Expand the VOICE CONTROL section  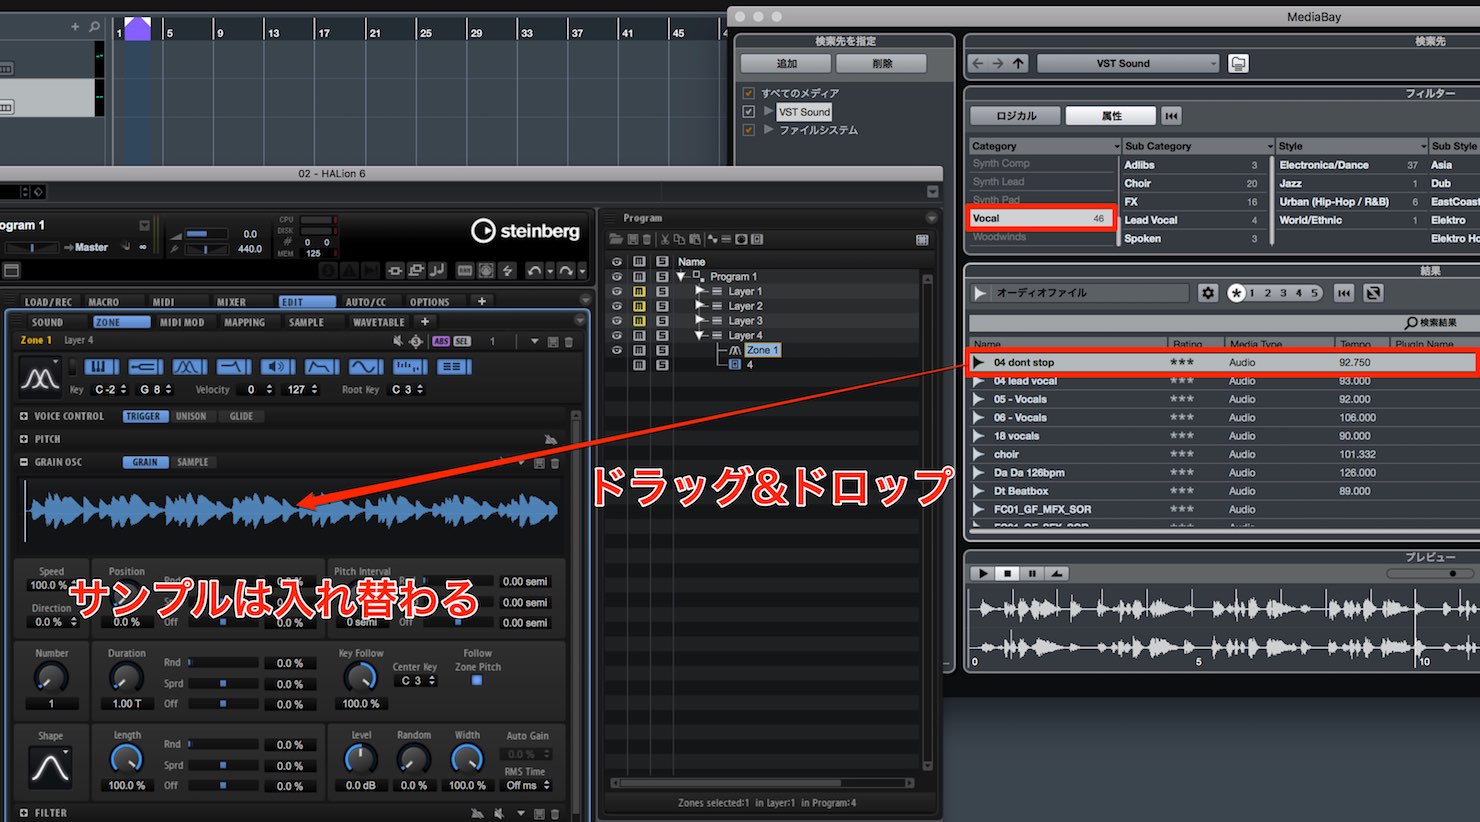(x=24, y=416)
